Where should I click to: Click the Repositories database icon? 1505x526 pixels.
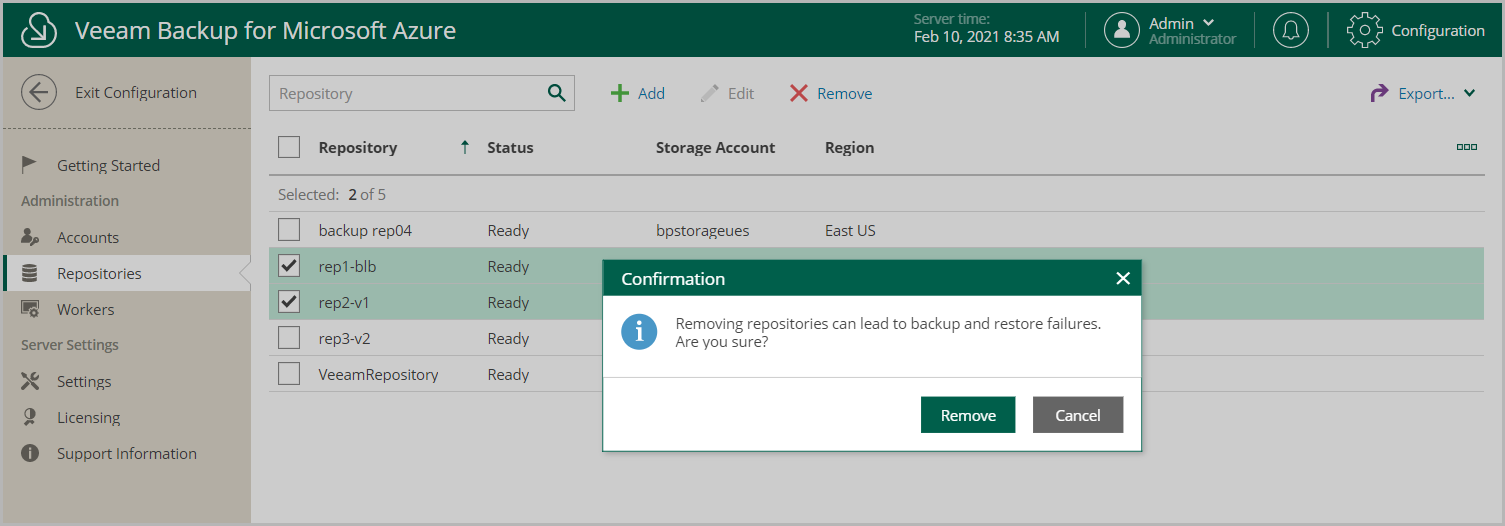30,273
